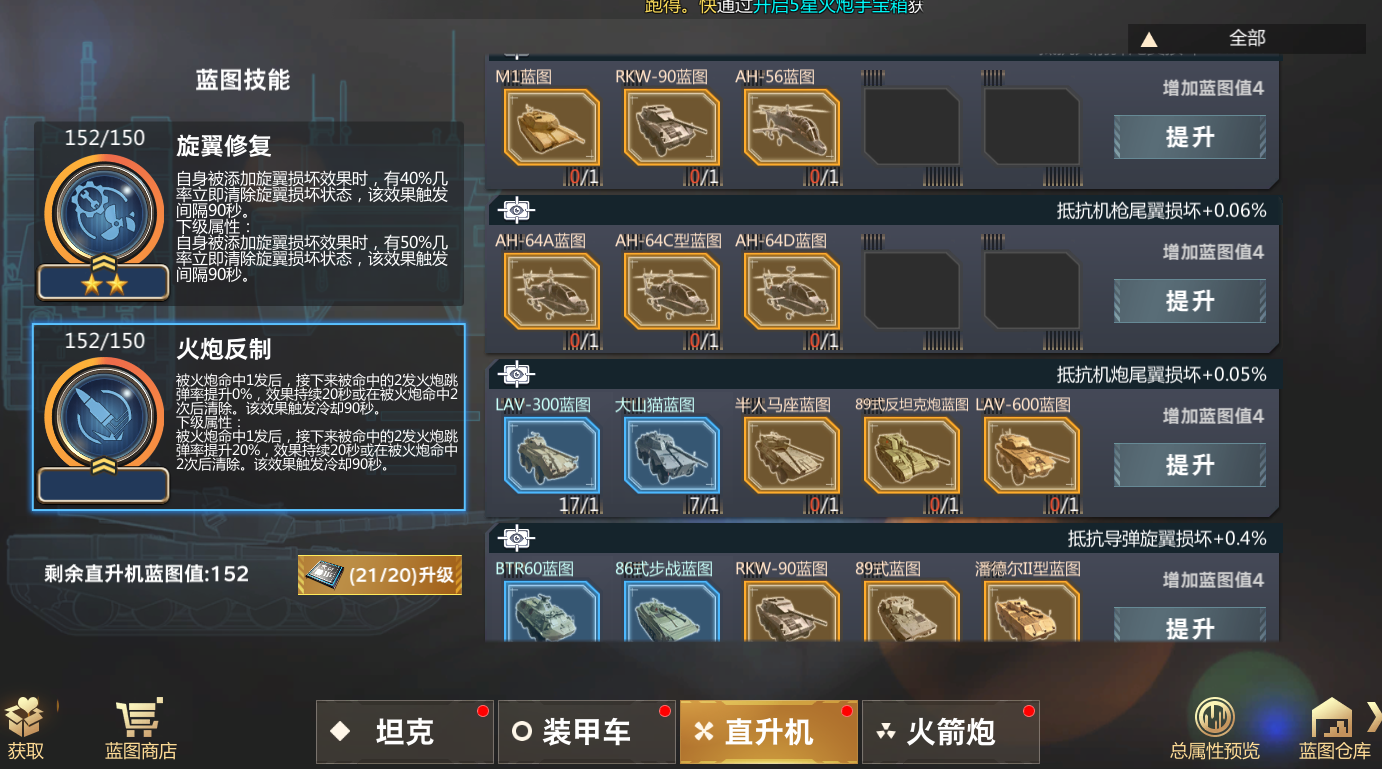Toggle eye icon above AH-64A row
The height and width of the screenshot is (769, 1382).
[x=516, y=210]
